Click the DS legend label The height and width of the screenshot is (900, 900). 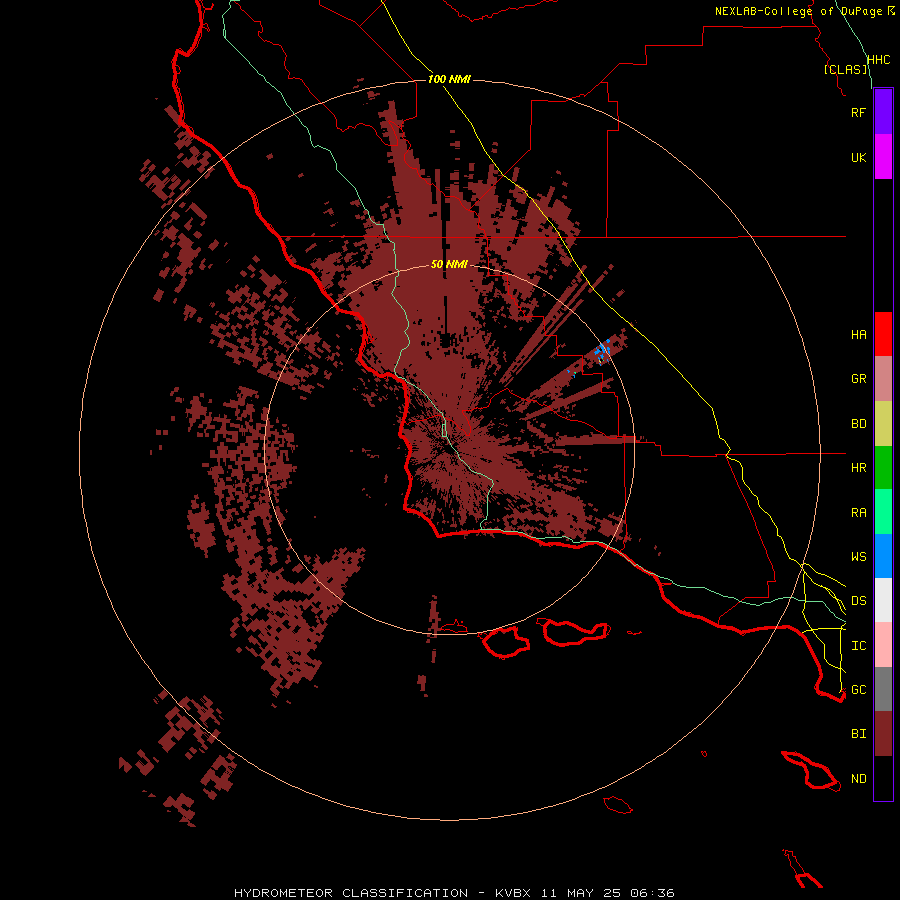pos(858,601)
